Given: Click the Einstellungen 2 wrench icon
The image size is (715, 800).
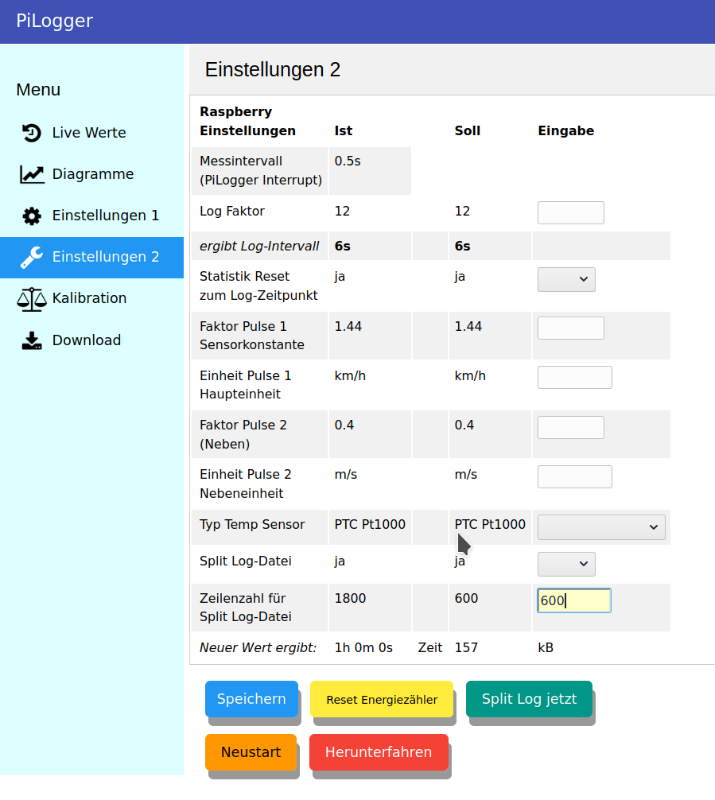Looking at the screenshot, I should pyautogui.click(x=32, y=257).
